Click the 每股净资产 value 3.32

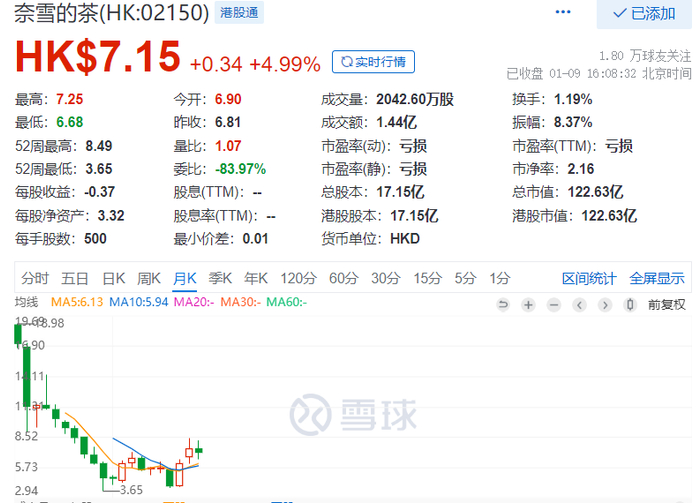point(111,216)
